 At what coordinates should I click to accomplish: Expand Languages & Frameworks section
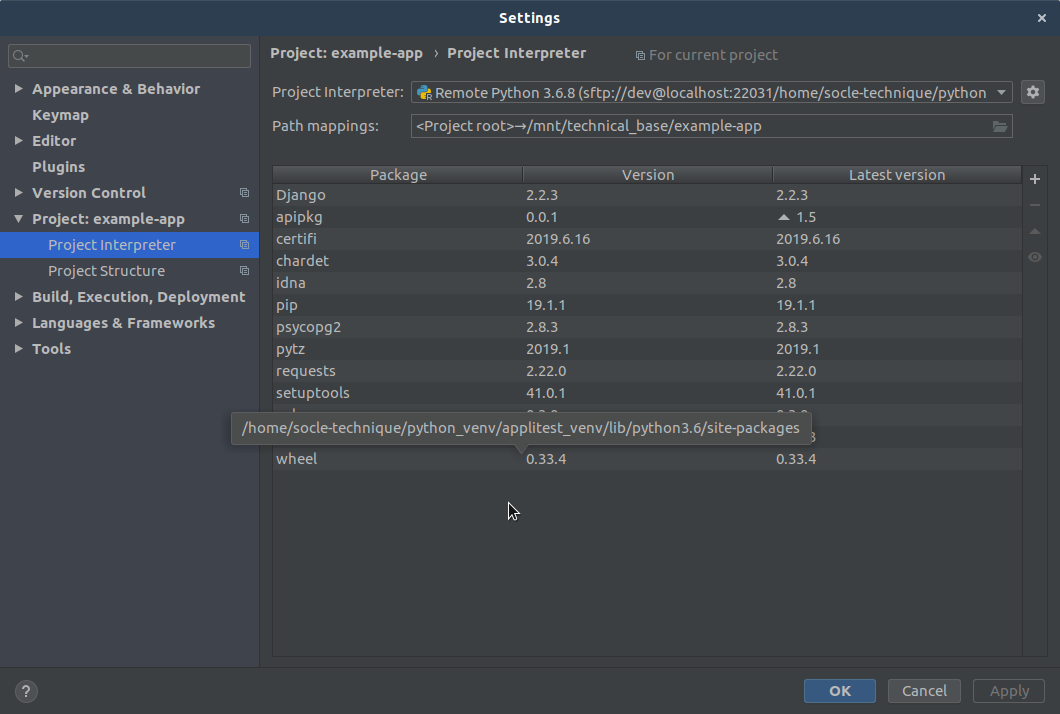(19, 323)
